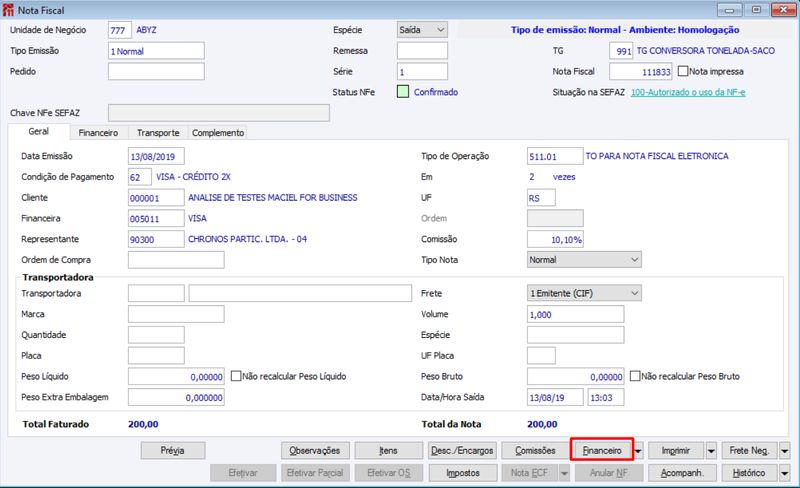
Task: Click the TG field showing 991
Action: coord(621,51)
